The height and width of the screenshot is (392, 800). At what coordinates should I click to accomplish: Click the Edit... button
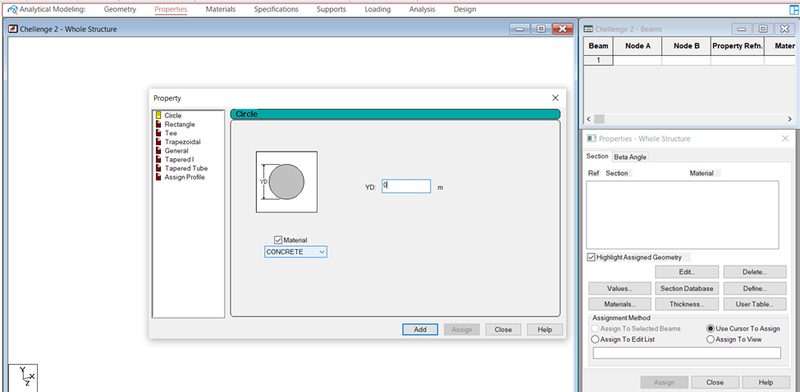pyautogui.click(x=687, y=272)
